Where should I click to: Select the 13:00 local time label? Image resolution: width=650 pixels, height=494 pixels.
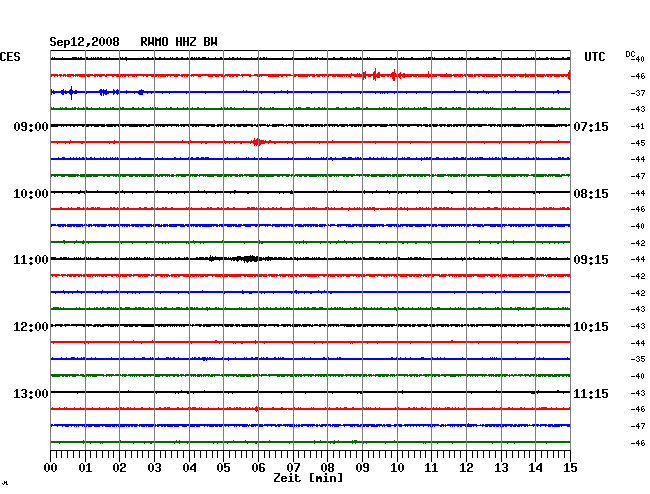coord(31,393)
